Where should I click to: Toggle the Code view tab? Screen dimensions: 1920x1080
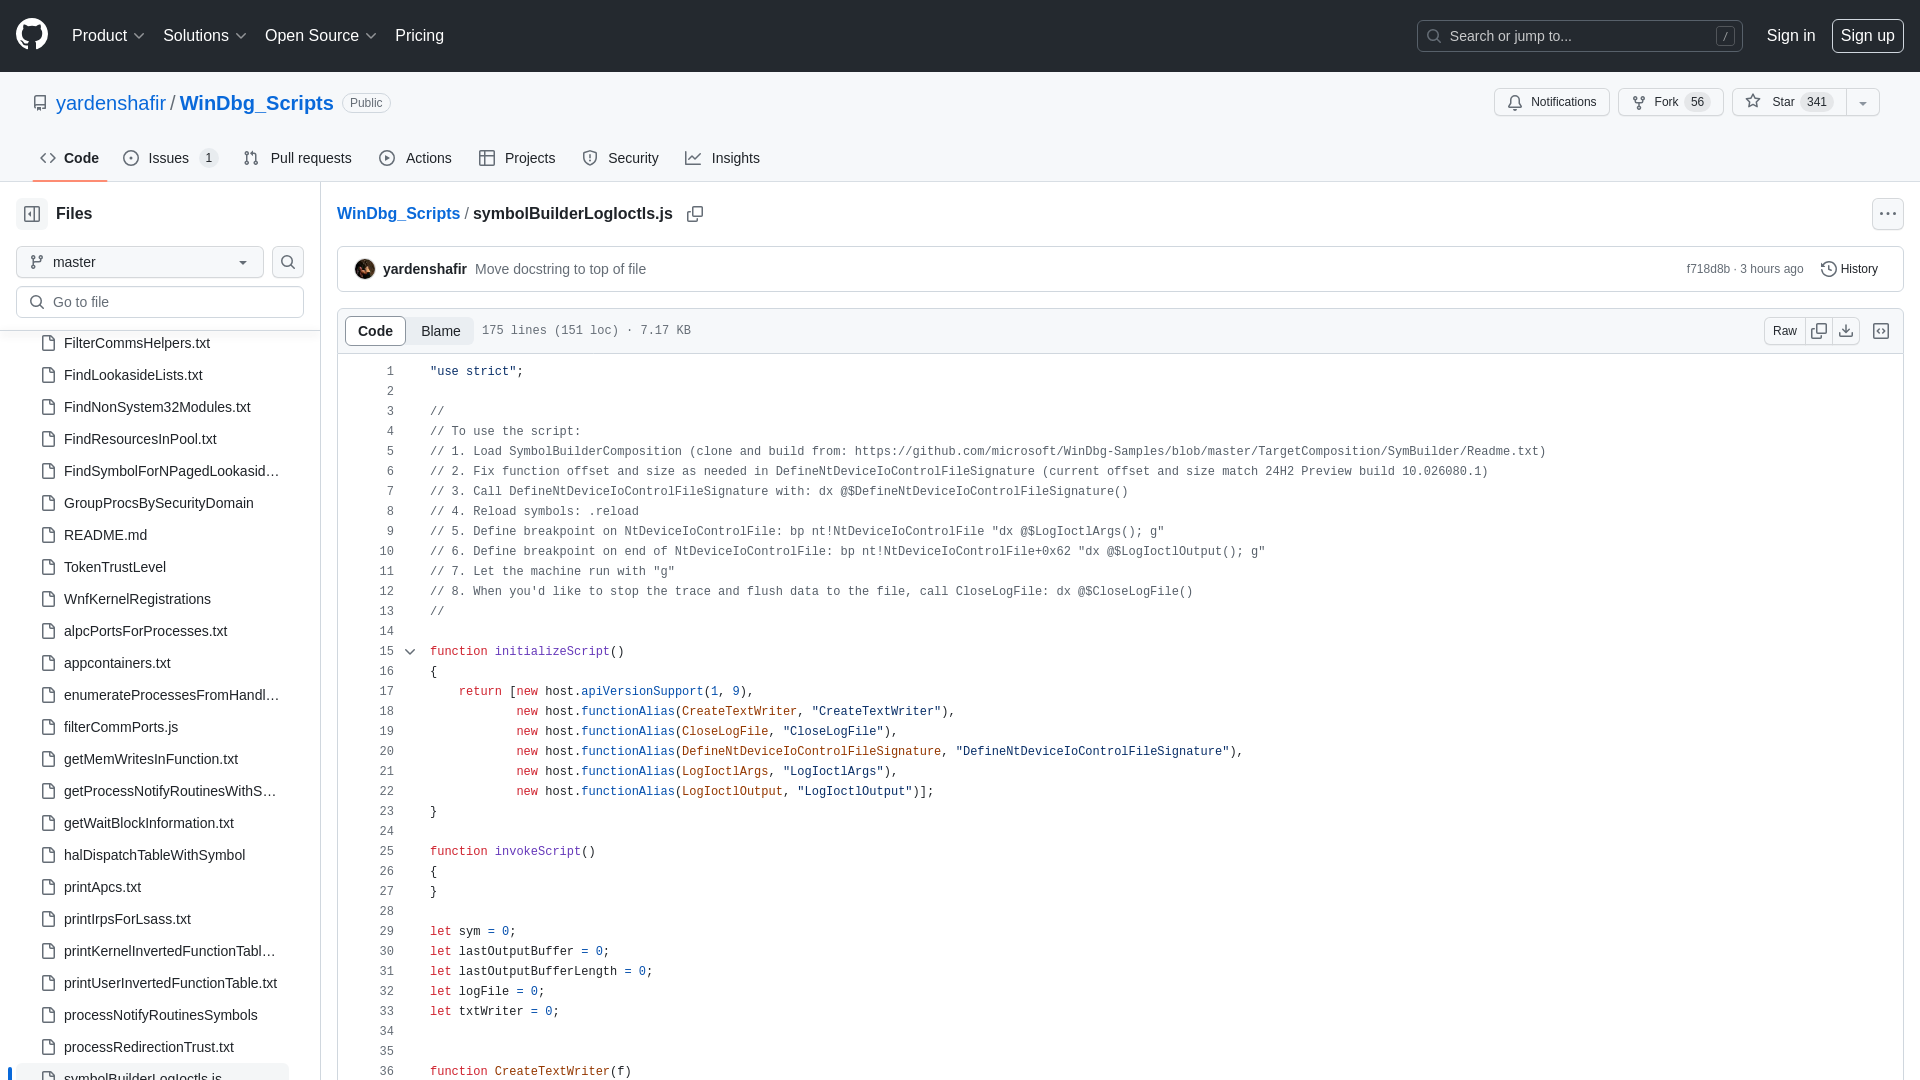(x=375, y=330)
